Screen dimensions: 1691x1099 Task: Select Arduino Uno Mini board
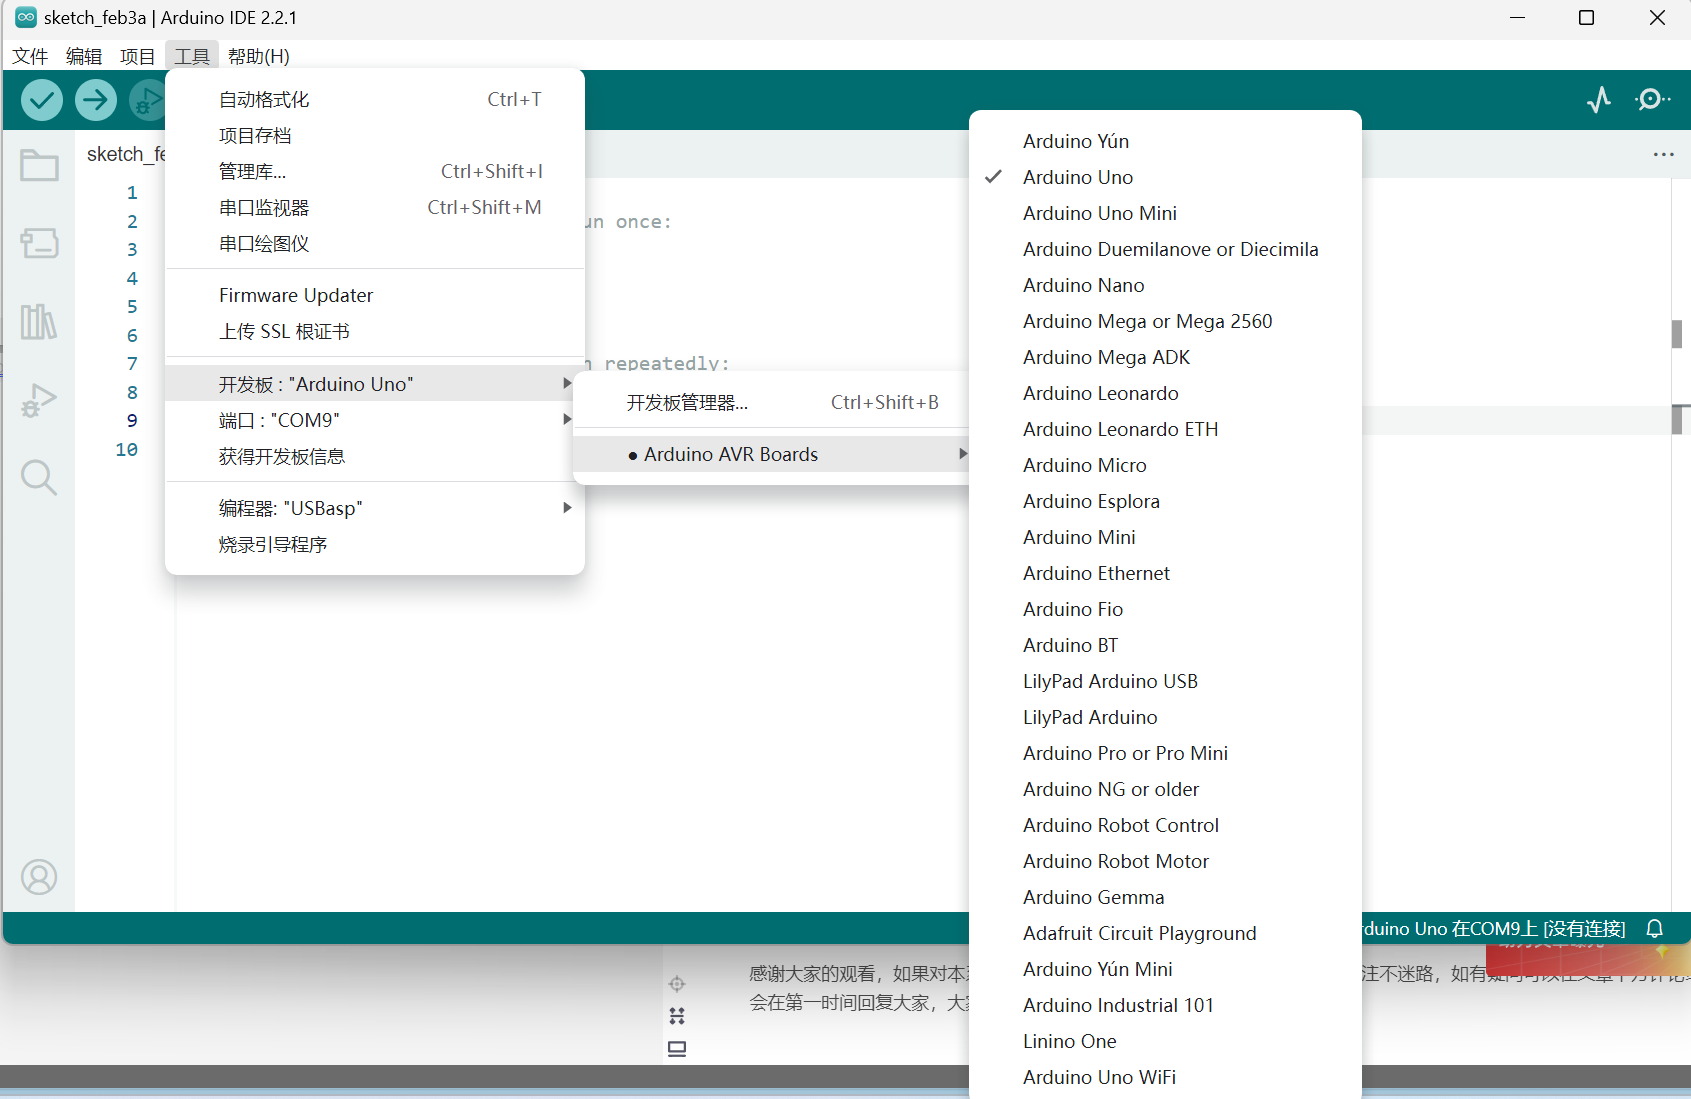point(1165,213)
